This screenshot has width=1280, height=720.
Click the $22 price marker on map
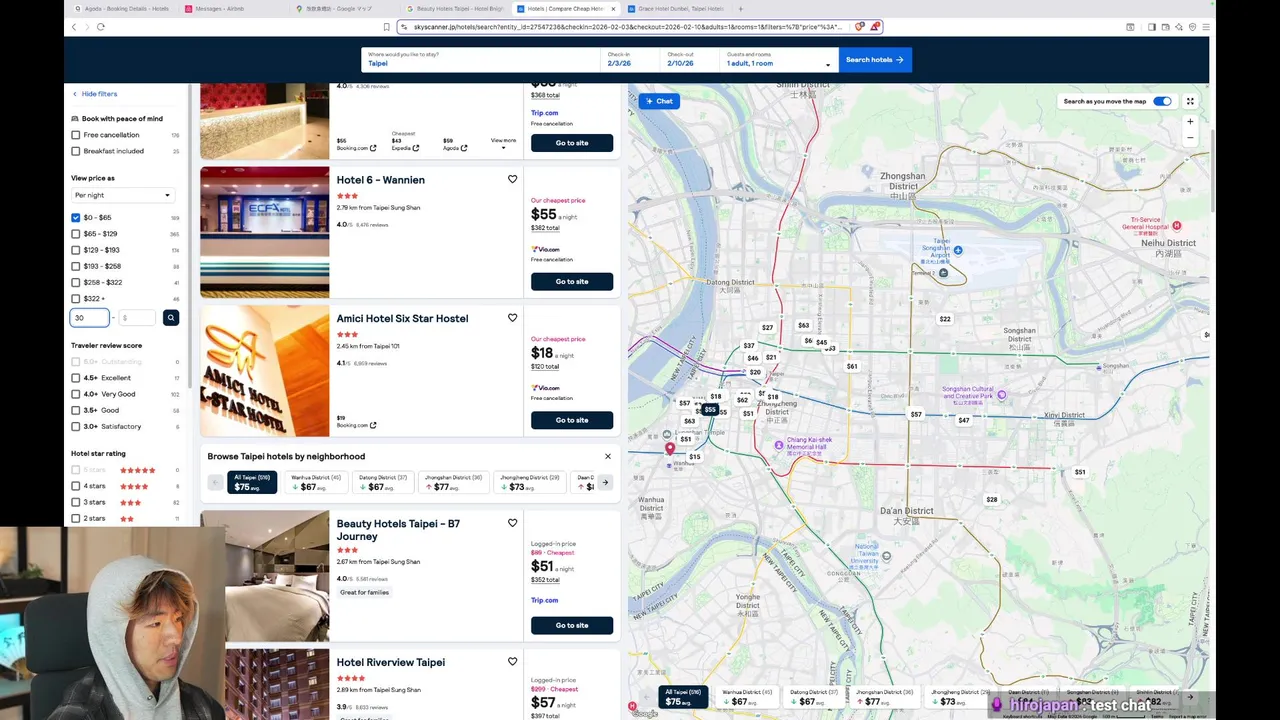[945, 319]
